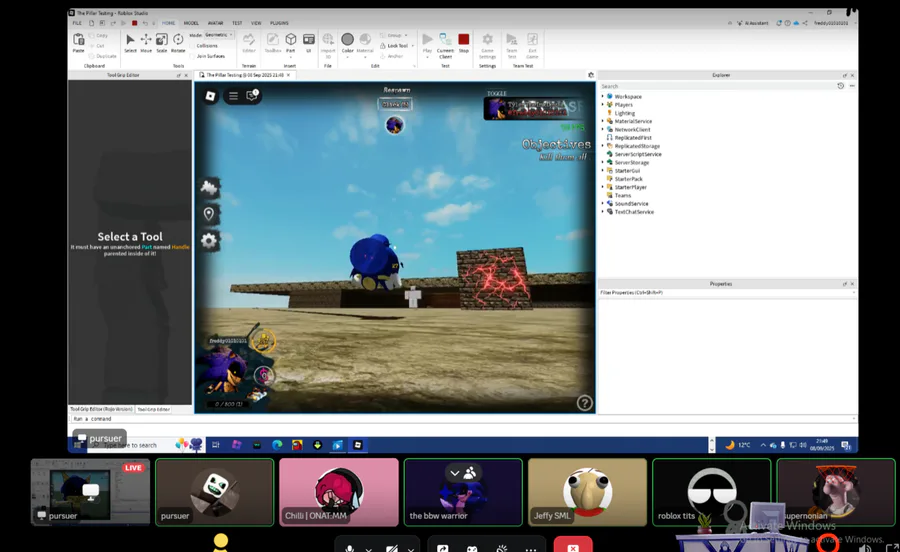Activate the Scale tool
Image resolution: width=900 pixels, height=552 pixels.
click(162, 43)
